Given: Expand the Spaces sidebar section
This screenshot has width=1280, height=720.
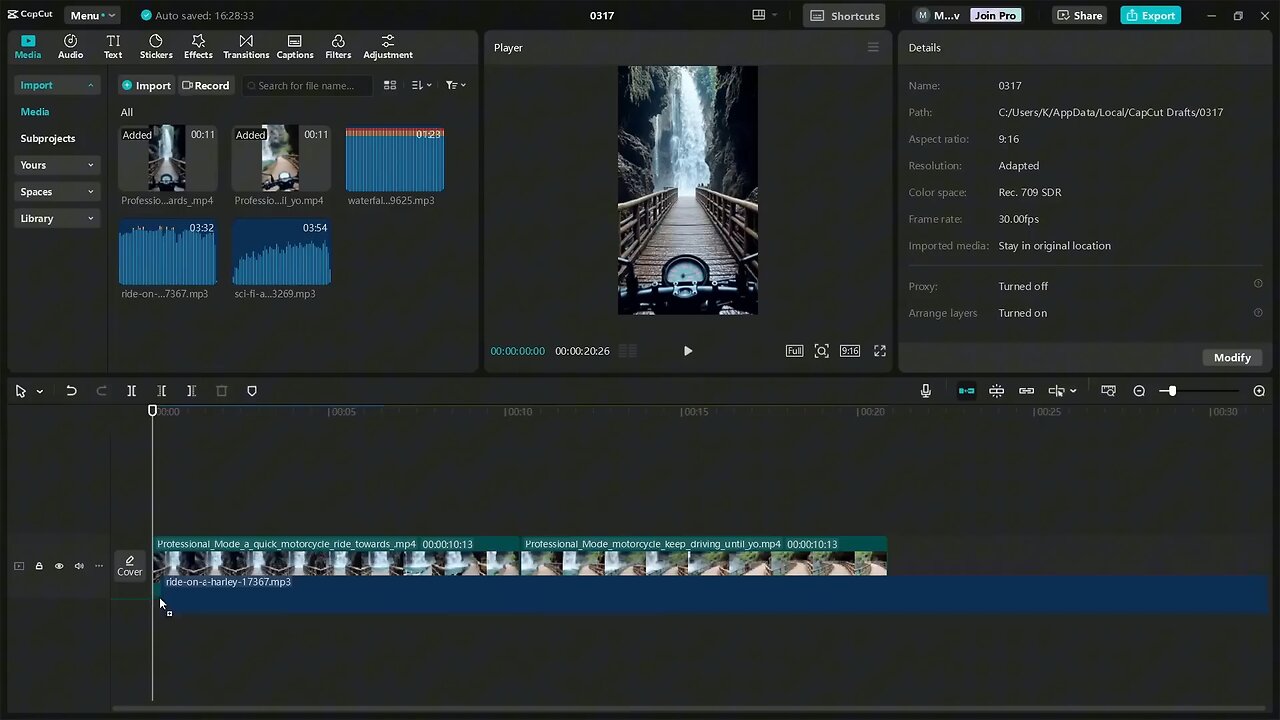Looking at the screenshot, I should [x=57, y=192].
